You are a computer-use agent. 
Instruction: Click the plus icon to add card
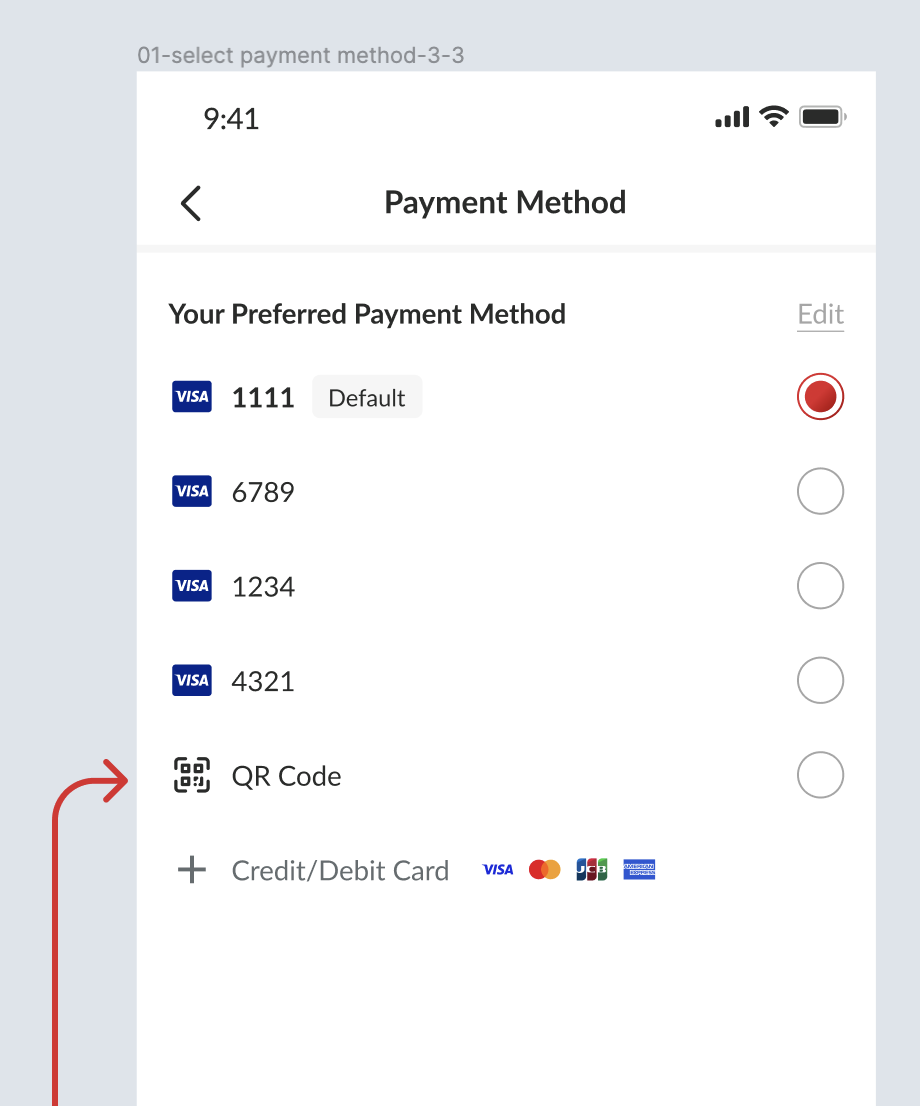pyautogui.click(x=192, y=870)
